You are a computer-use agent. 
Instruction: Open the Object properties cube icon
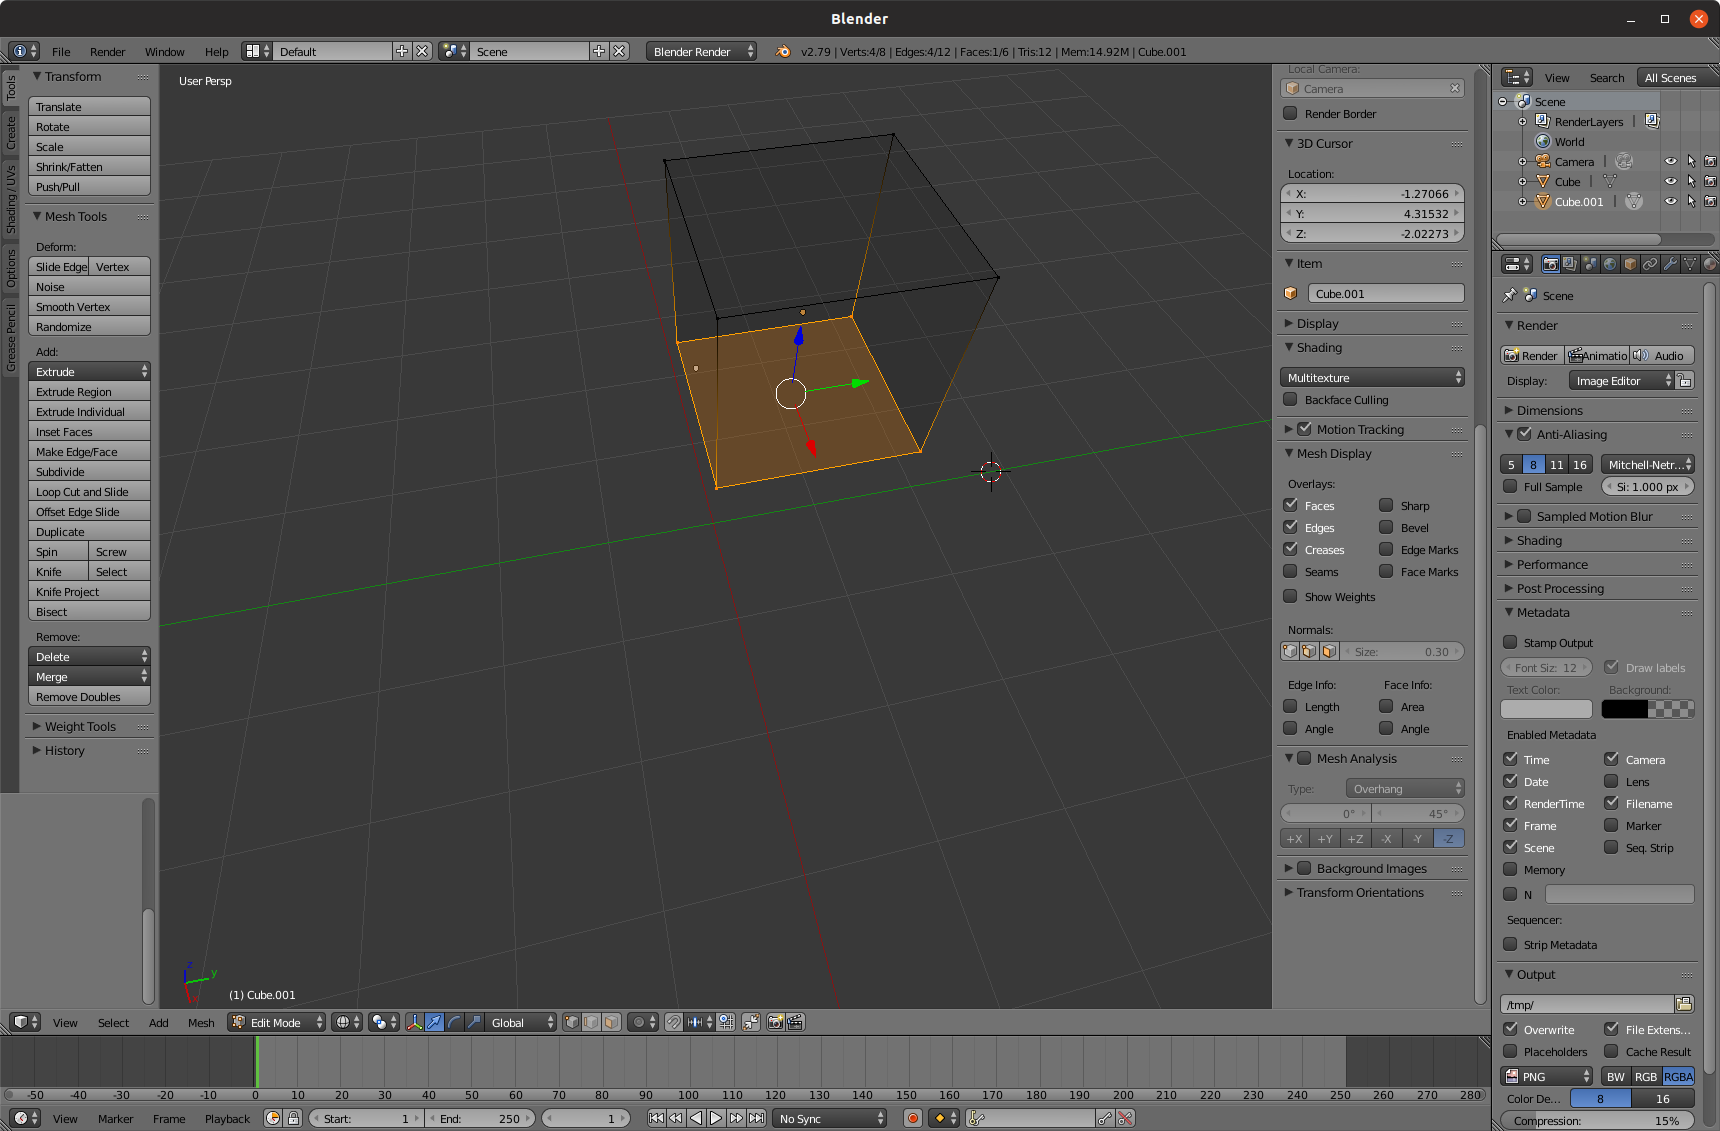pos(1630,263)
